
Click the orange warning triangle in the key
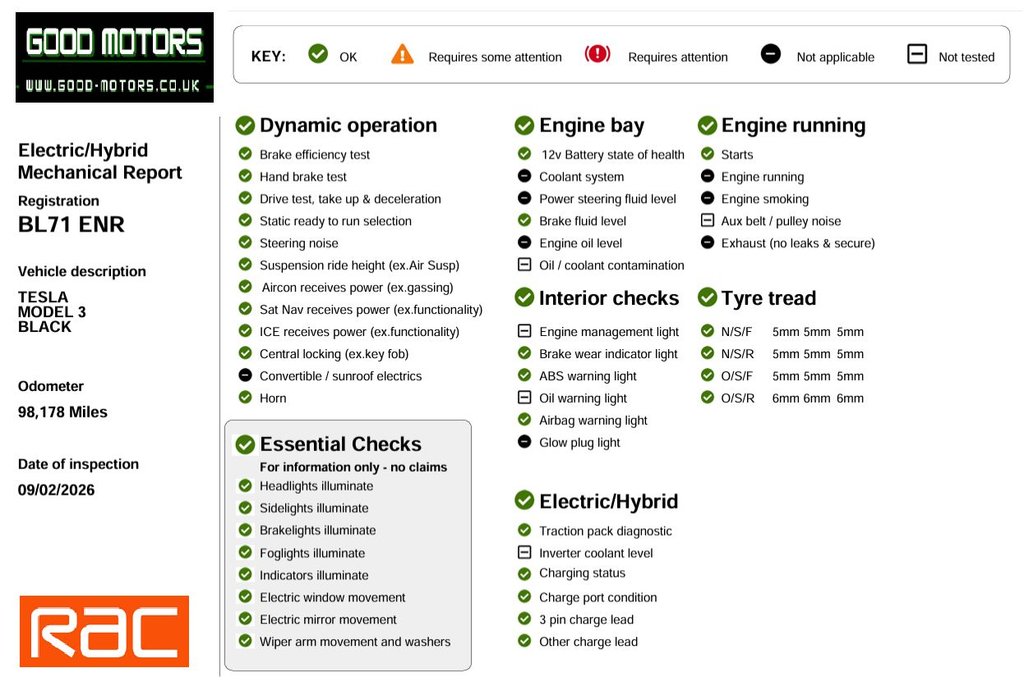402,54
